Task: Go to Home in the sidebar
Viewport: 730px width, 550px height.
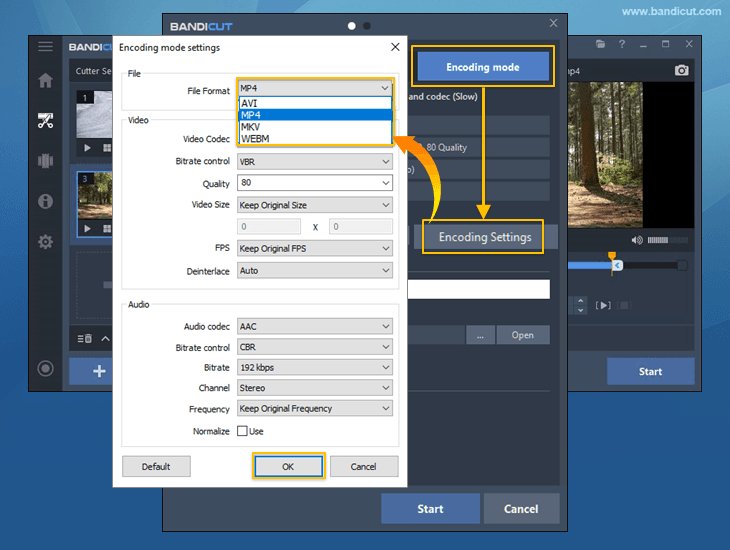Action: coord(45,81)
